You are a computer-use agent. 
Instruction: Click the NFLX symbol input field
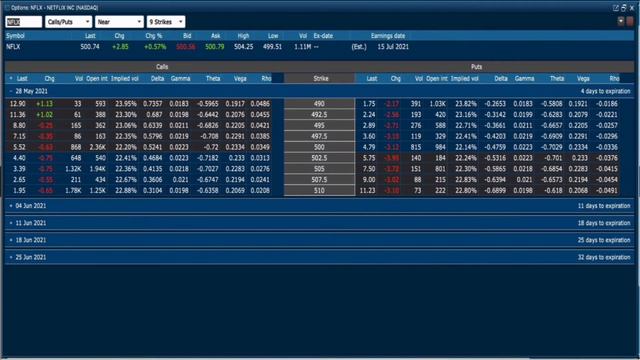(x=23, y=22)
